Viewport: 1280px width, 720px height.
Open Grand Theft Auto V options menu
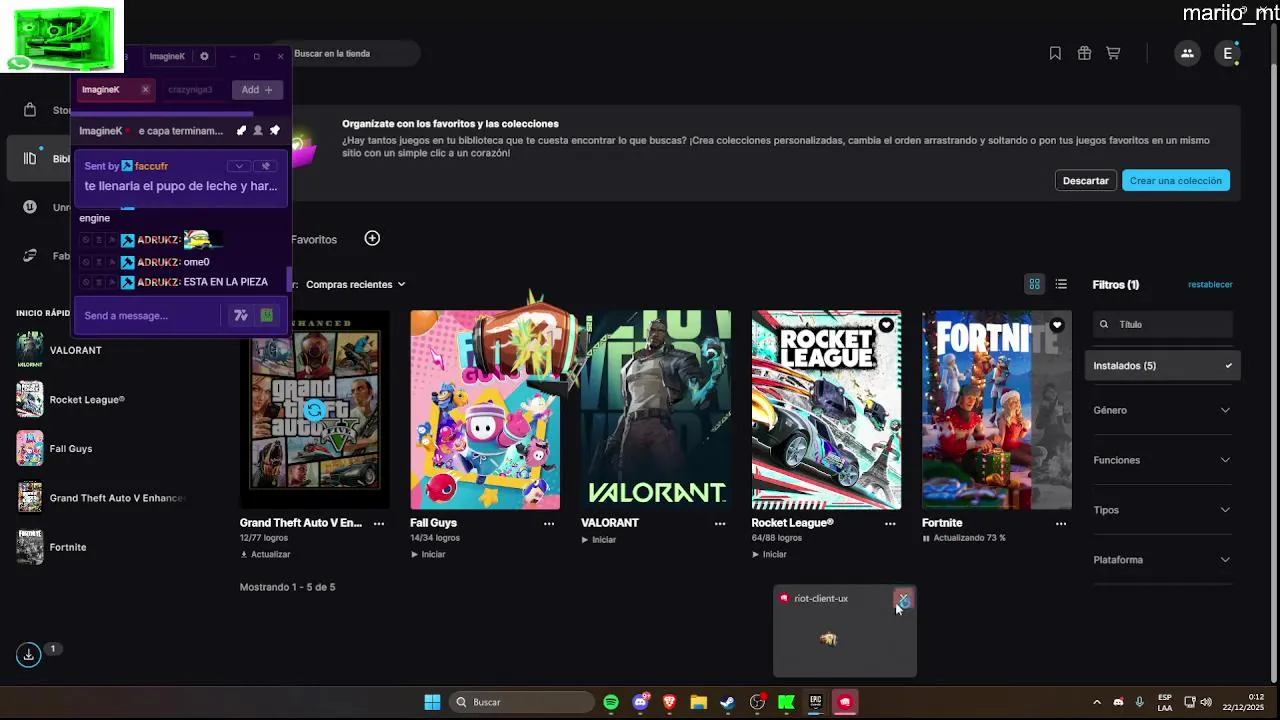[x=379, y=523]
